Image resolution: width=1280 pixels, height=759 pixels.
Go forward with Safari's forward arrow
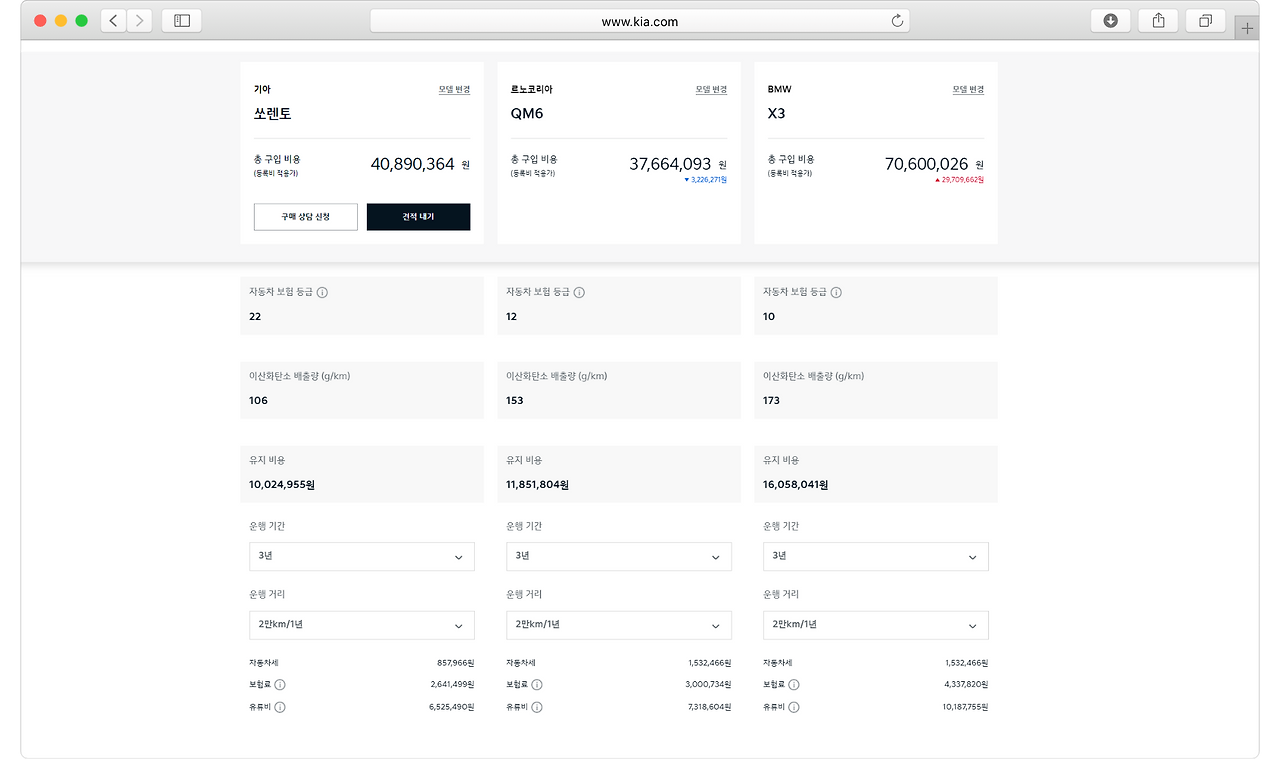(x=139, y=20)
